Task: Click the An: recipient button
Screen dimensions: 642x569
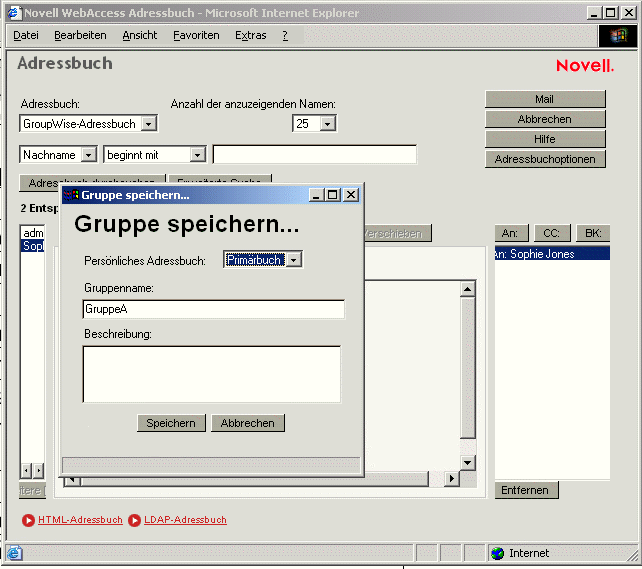Action: pos(511,233)
